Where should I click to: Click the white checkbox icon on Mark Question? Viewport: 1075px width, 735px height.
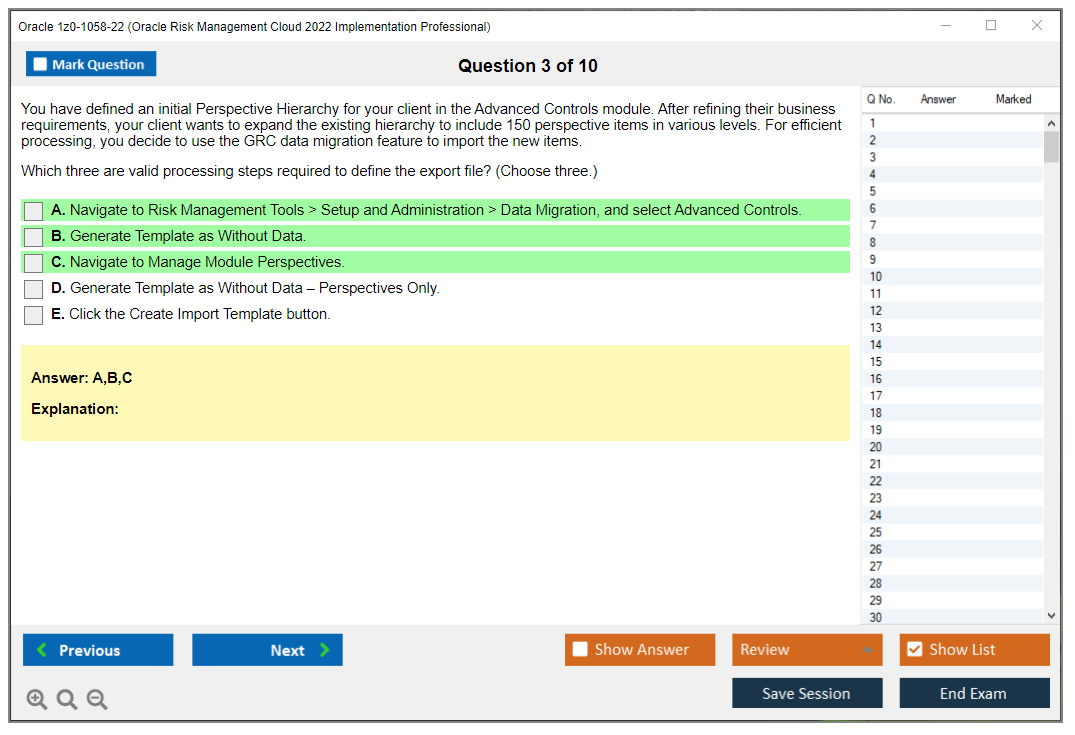(x=39, y=63)
